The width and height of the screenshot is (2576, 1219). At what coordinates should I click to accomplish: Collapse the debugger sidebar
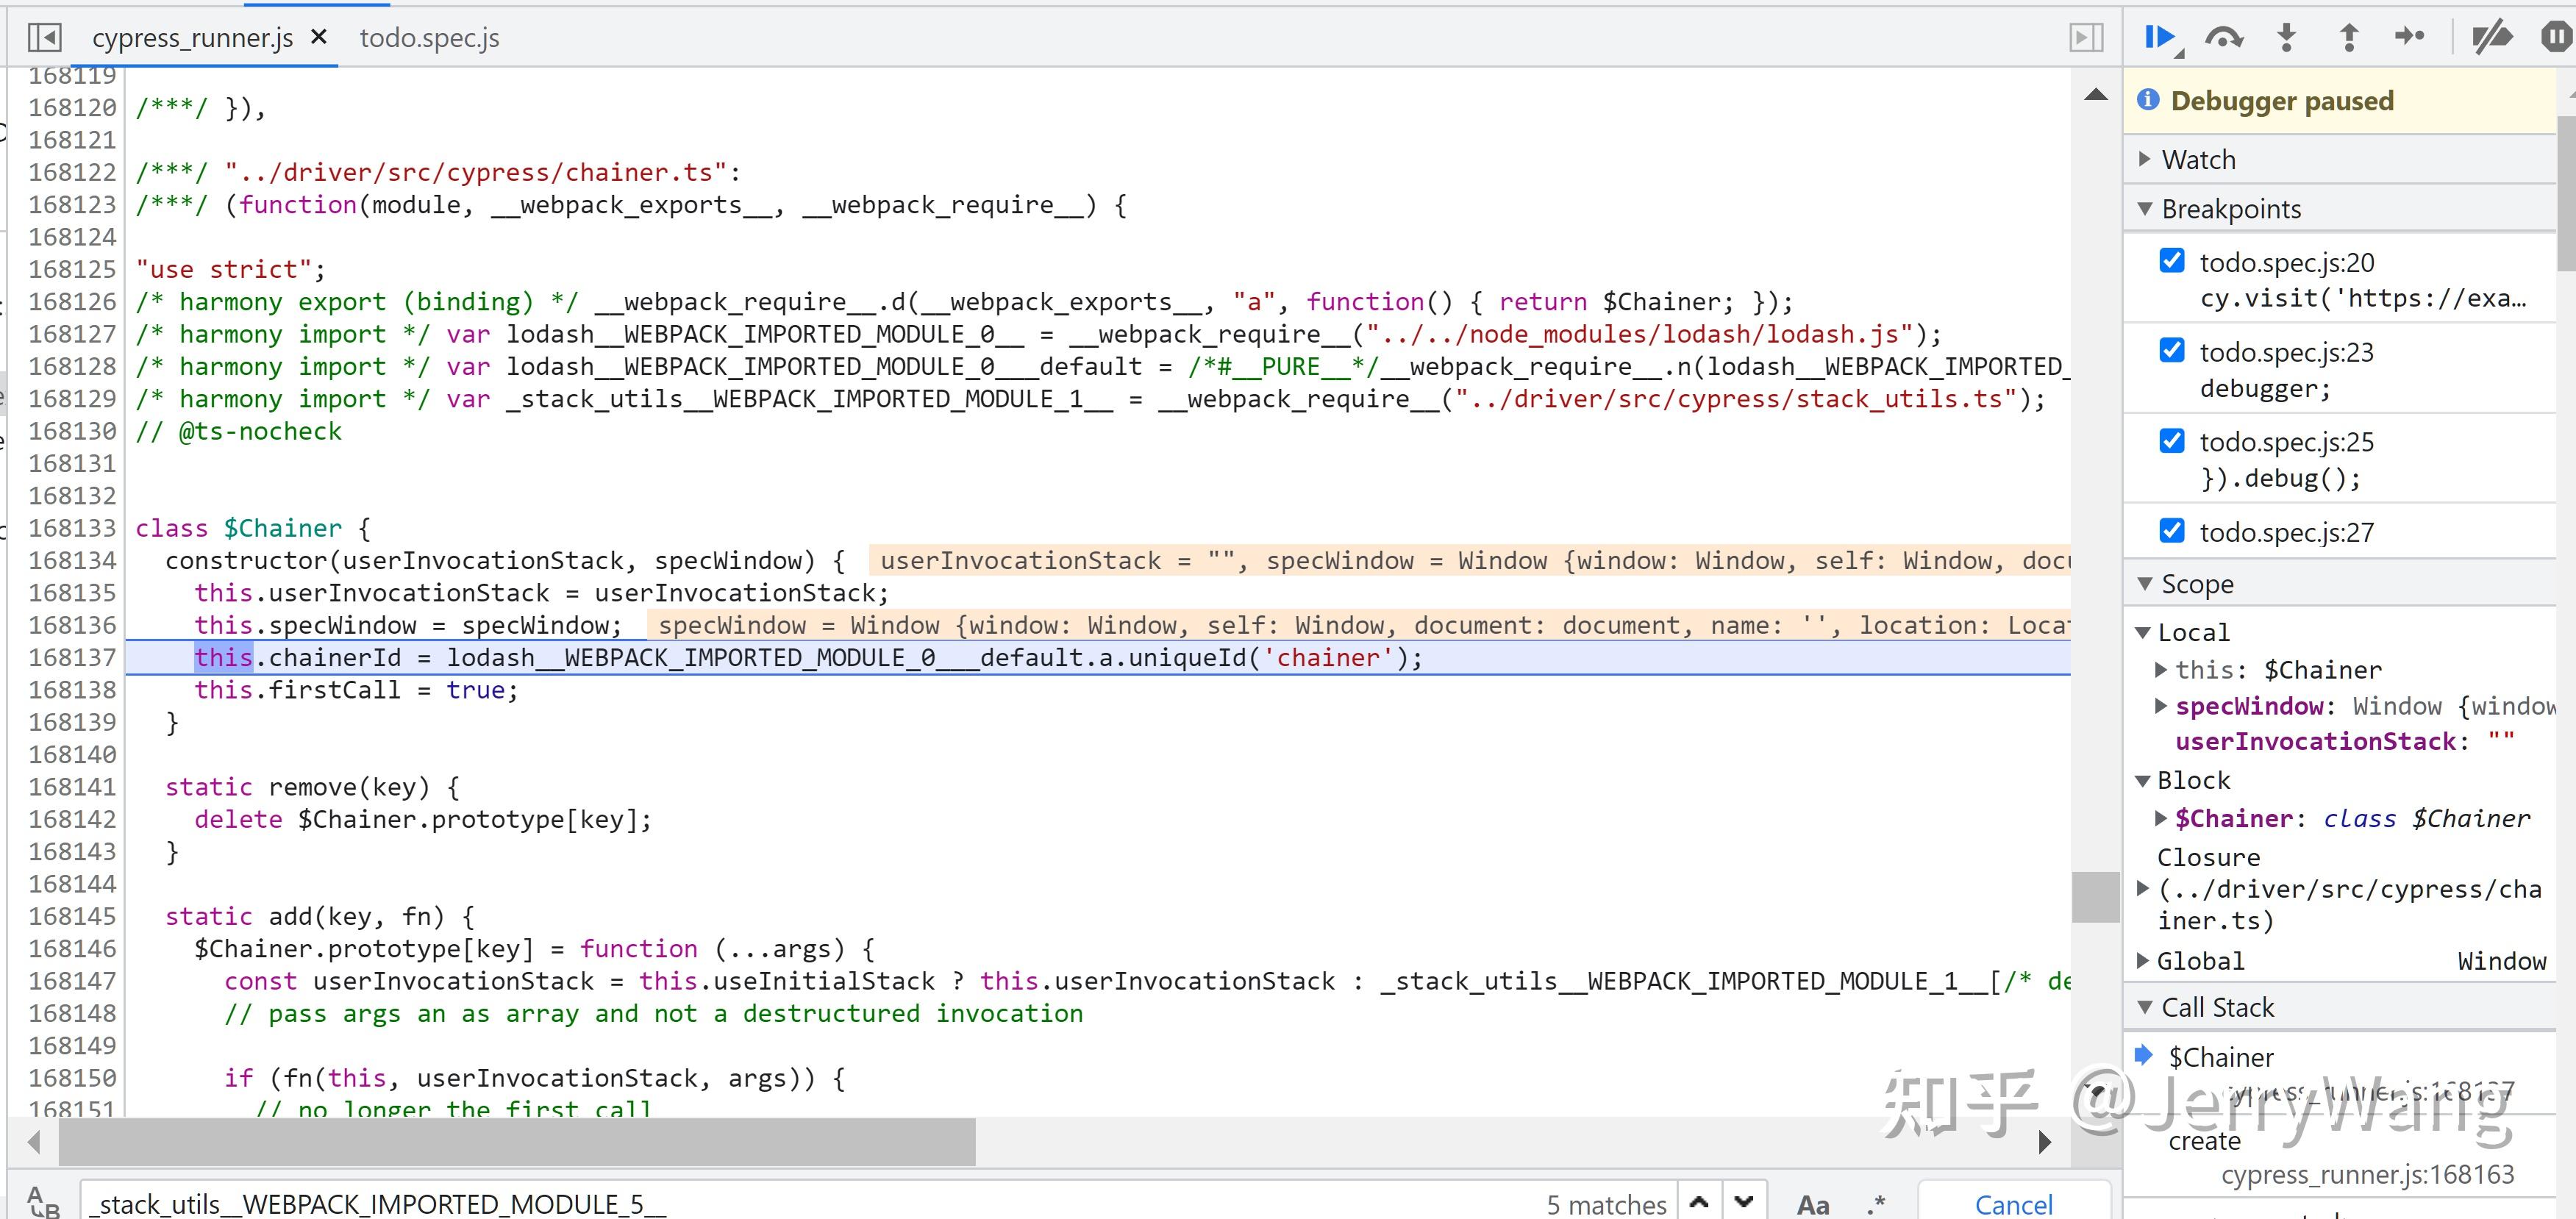click(2086, 38)
